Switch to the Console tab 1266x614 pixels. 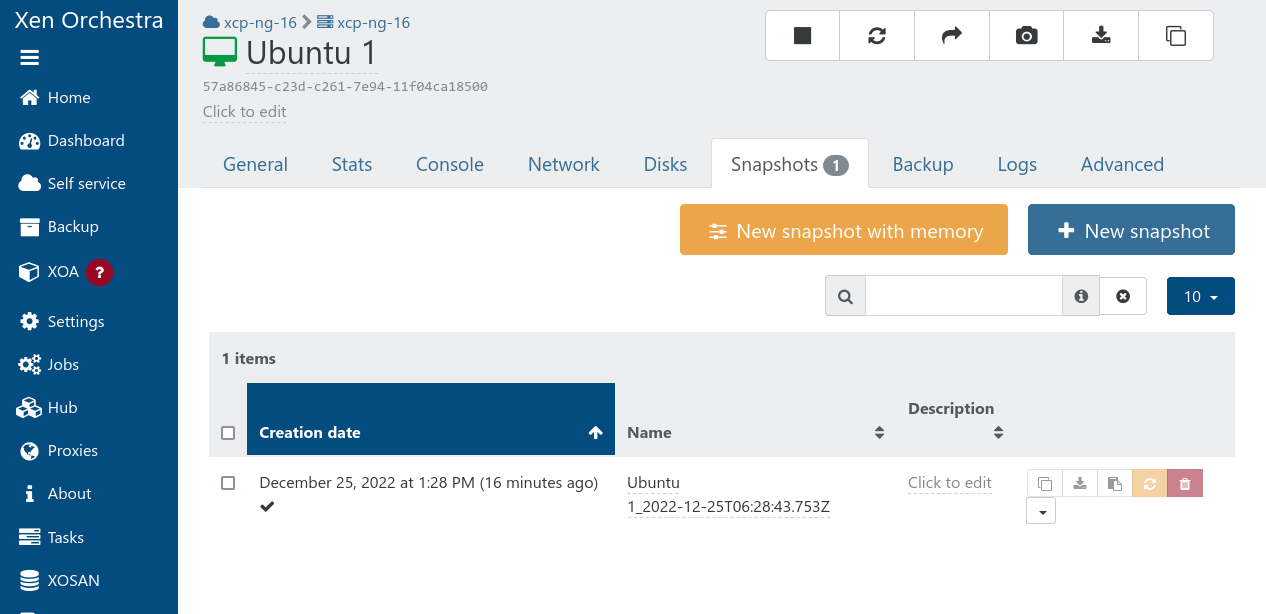point(449,165)
